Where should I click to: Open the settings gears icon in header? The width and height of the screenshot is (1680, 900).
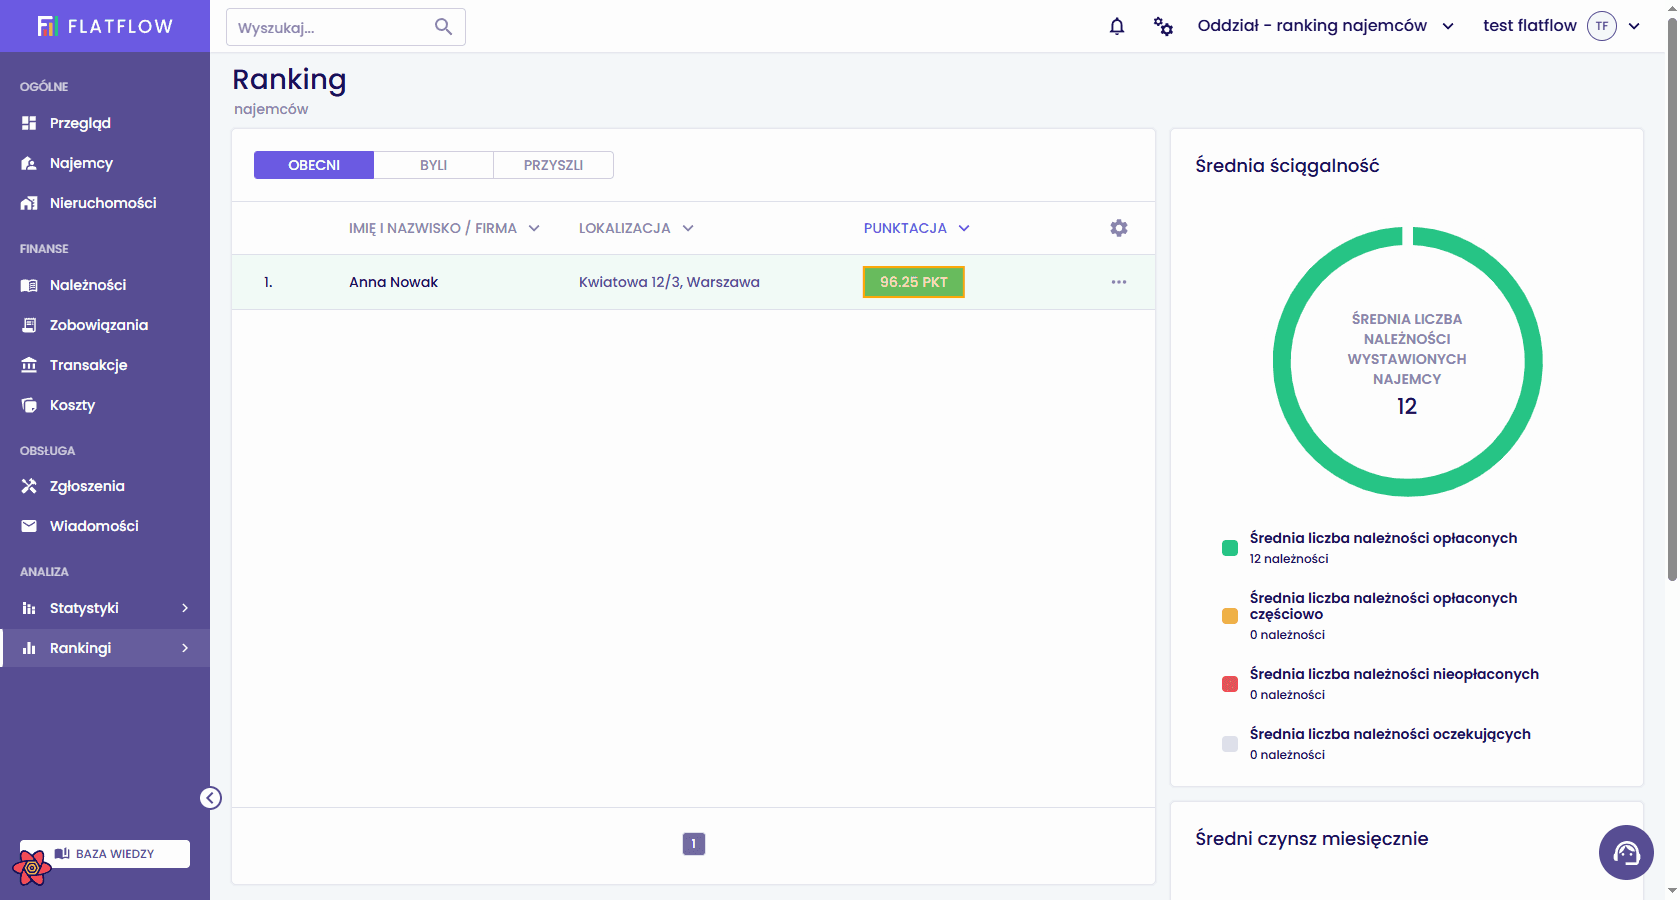(x=1163, y=26)
